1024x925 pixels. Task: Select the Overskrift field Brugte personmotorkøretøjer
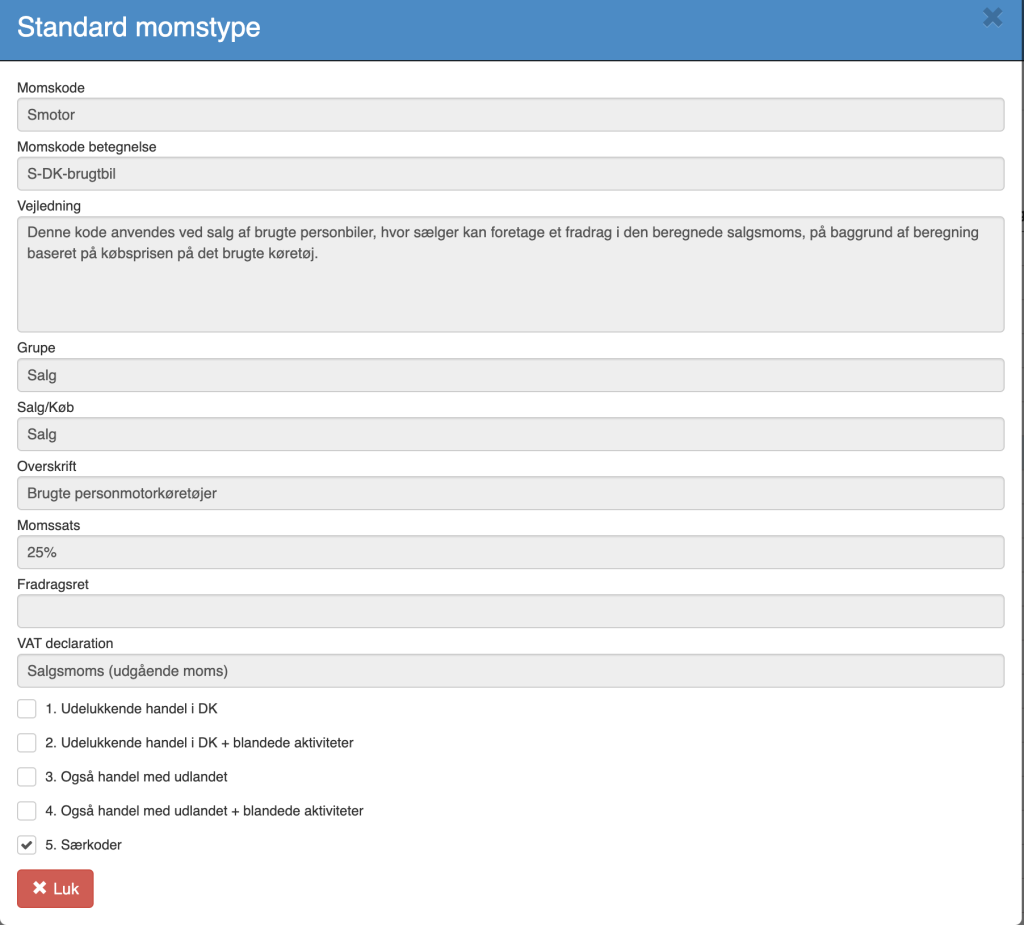tap(511, 493)
